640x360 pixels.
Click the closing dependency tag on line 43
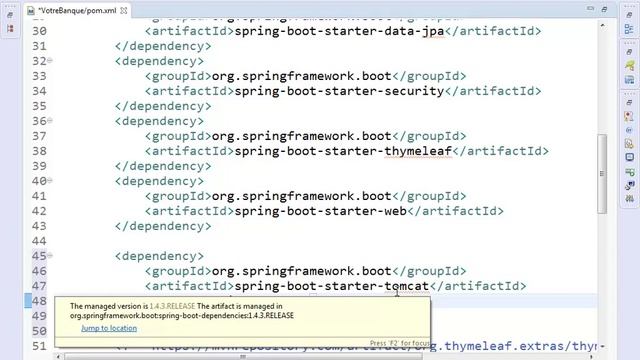[x=163, y=226]
